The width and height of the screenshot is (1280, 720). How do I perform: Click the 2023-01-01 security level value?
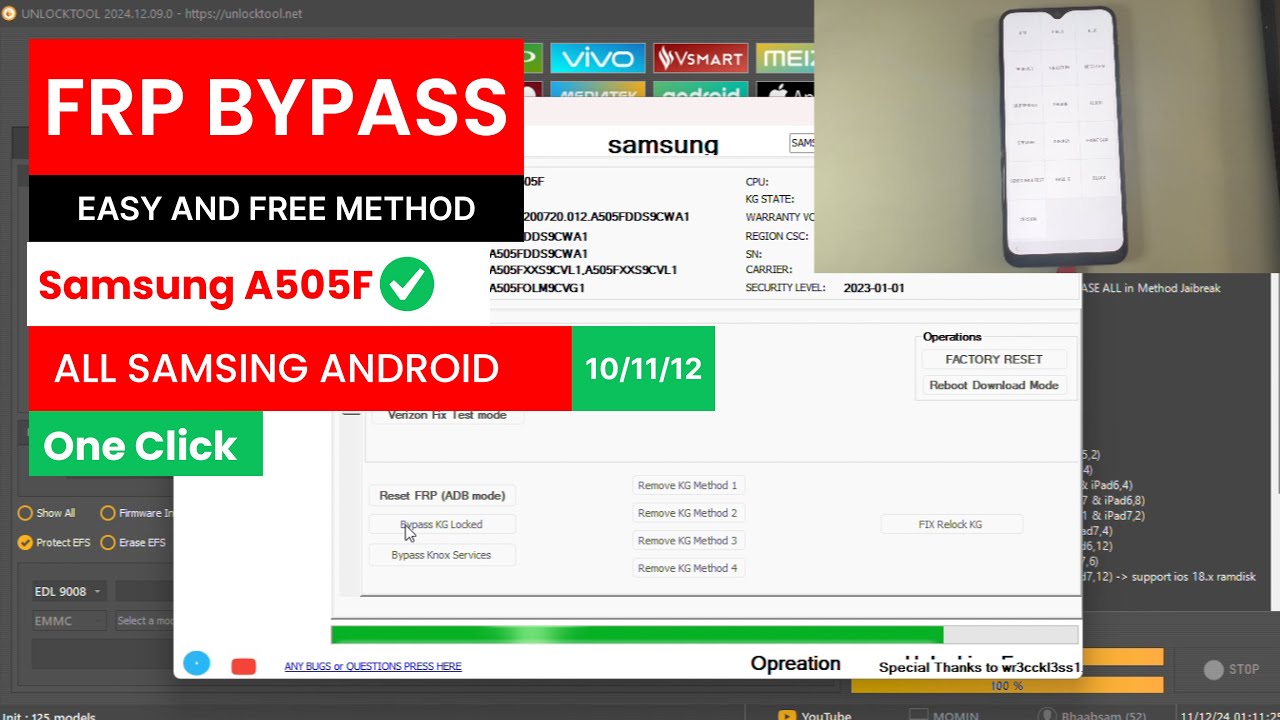874,288
